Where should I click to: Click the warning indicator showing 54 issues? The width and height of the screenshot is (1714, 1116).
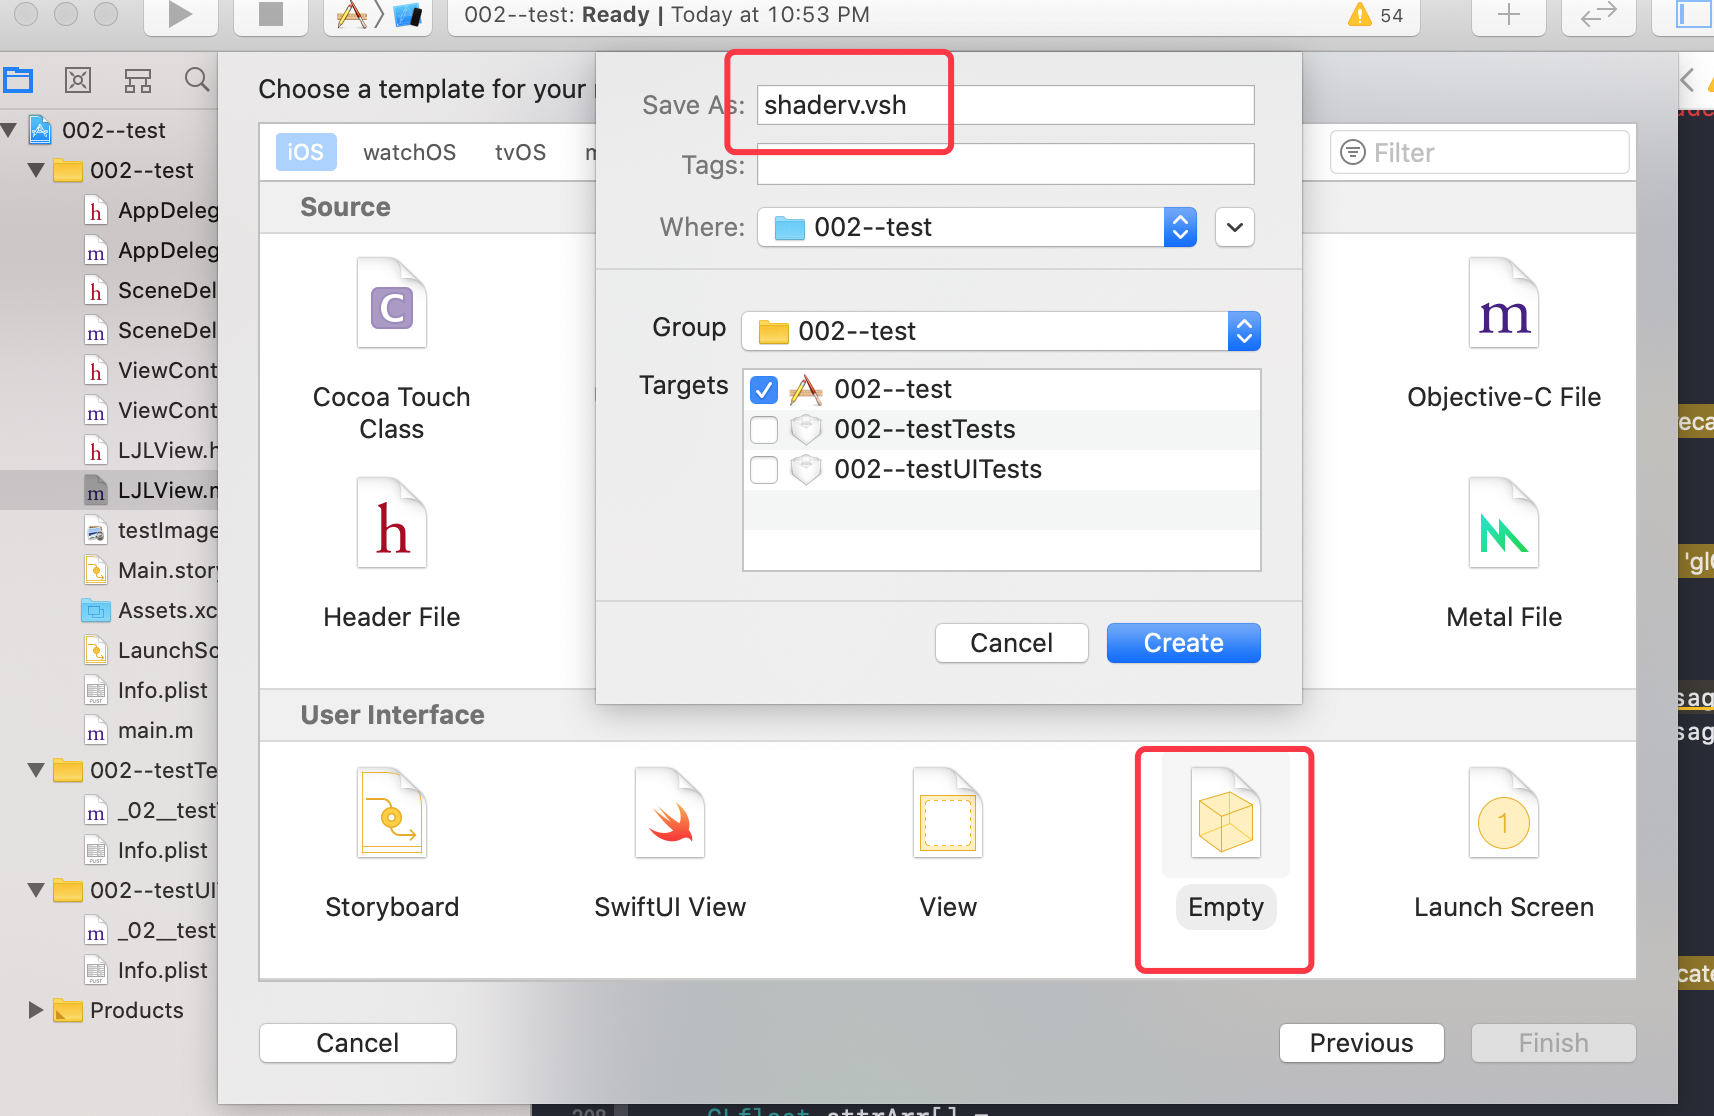(1376, 15)
